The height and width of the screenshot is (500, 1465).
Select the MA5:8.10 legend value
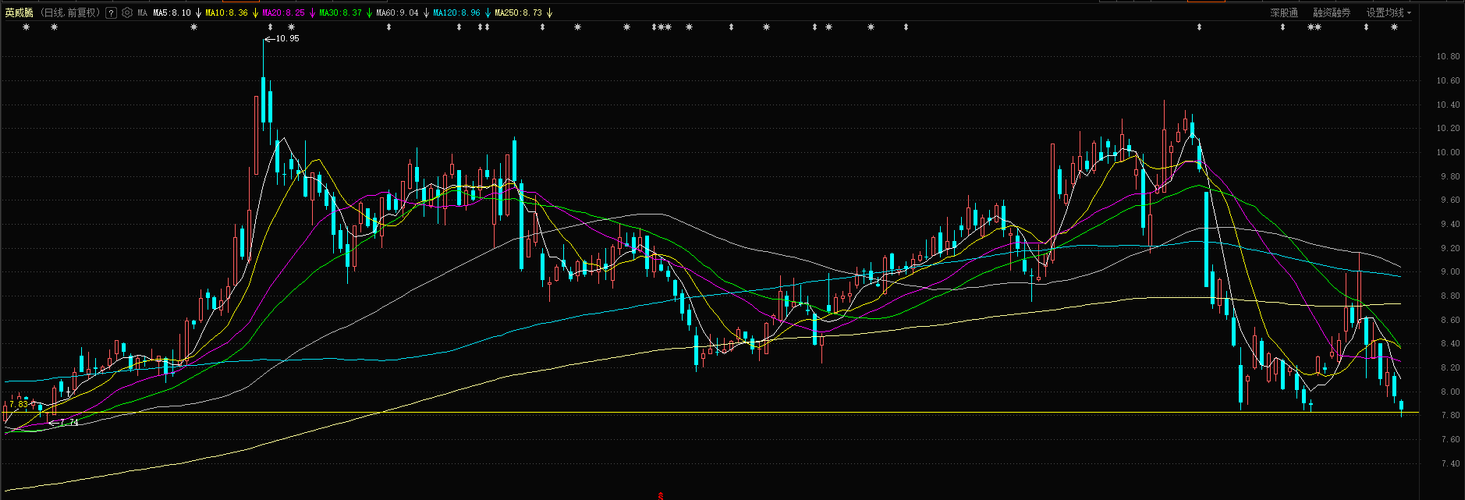point(172,13)
